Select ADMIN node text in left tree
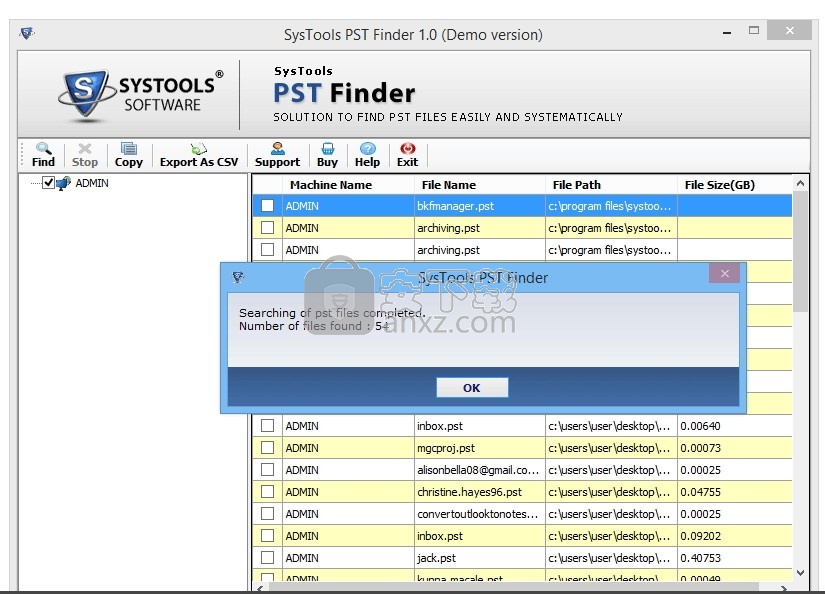The height and width of the screenshot is (594, 825). 92,183
